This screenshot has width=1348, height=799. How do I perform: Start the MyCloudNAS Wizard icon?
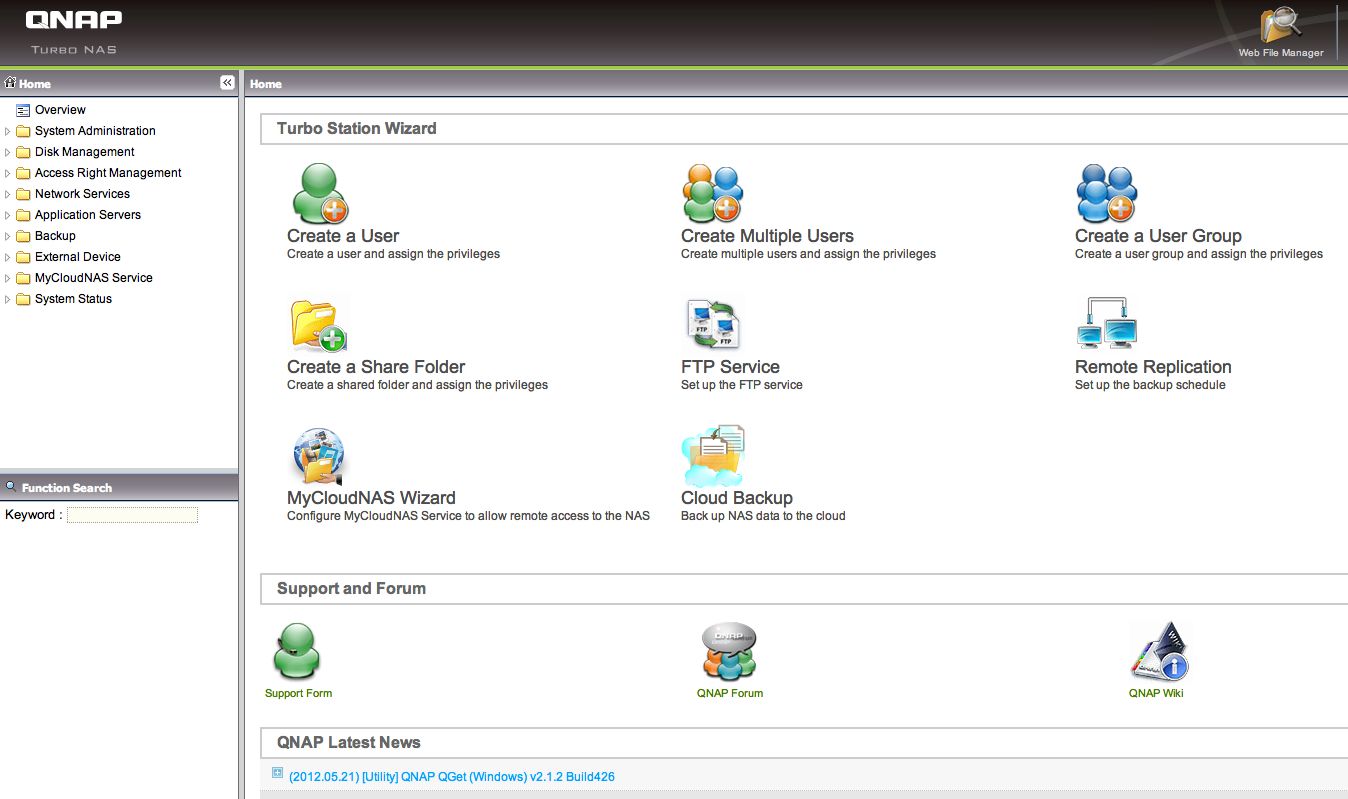319,456
